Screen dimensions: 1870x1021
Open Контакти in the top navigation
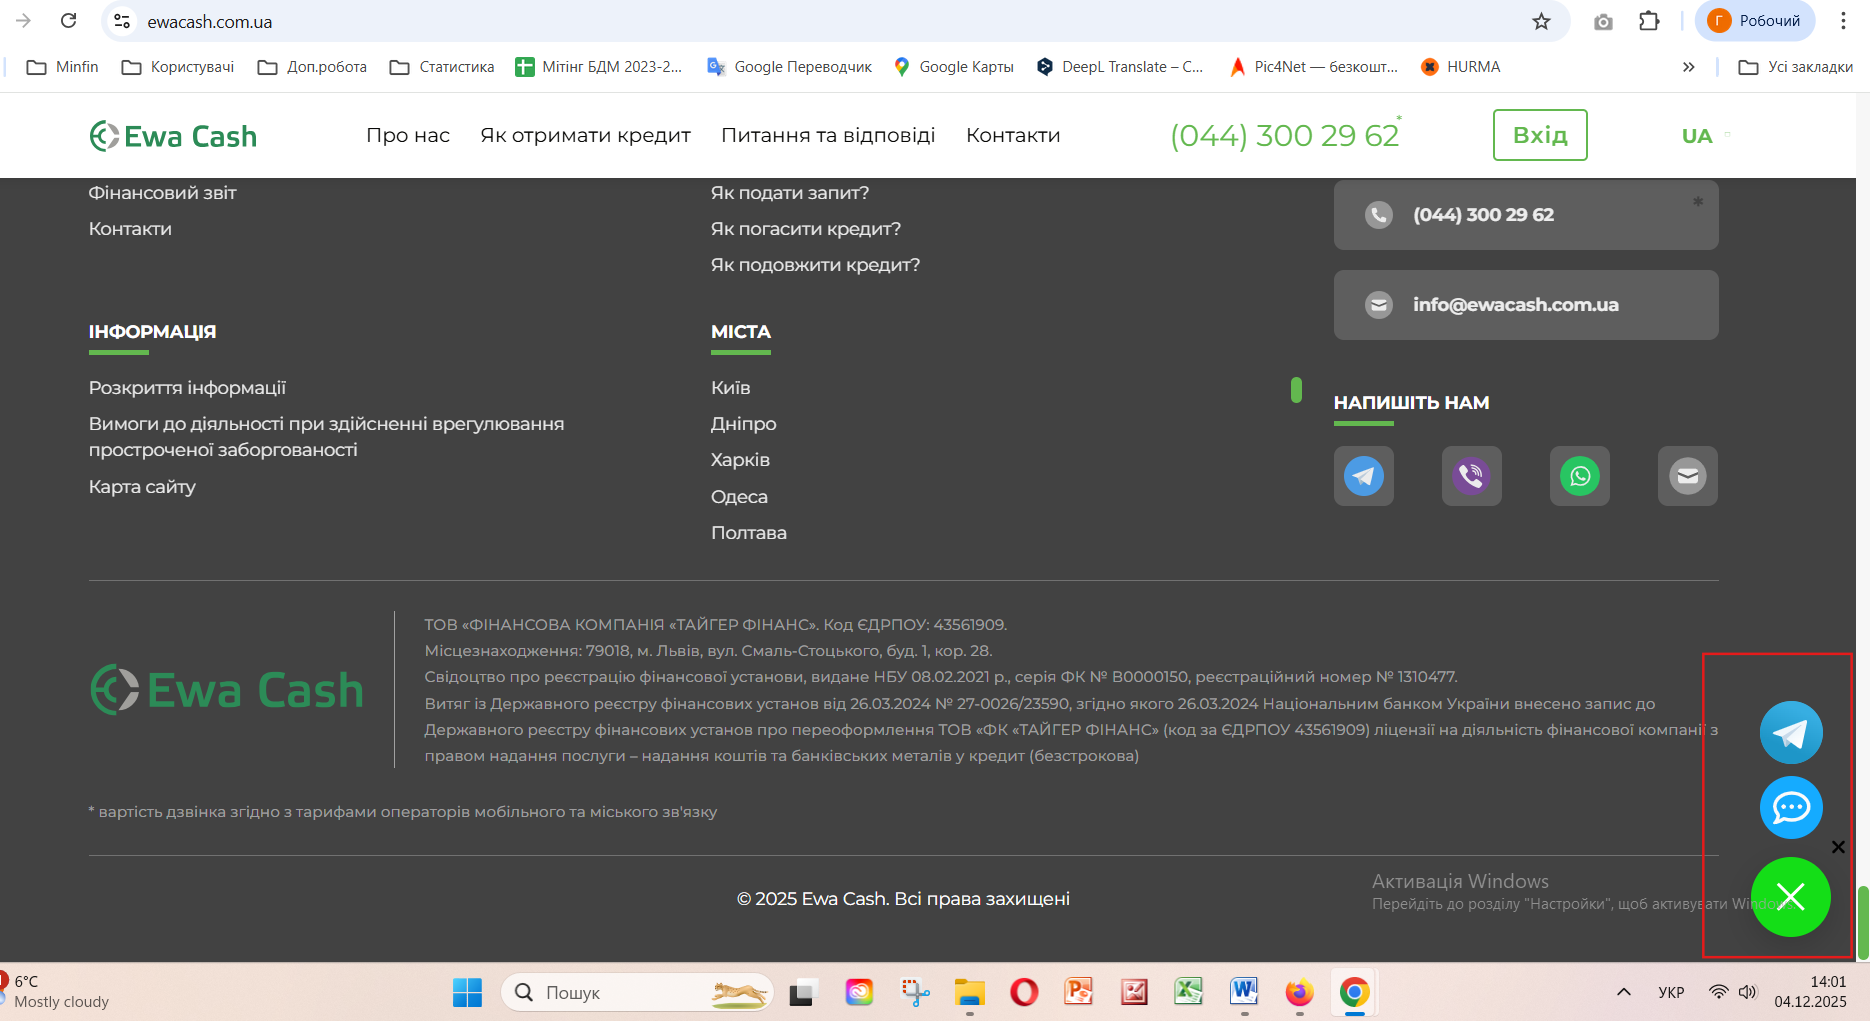1013,135
